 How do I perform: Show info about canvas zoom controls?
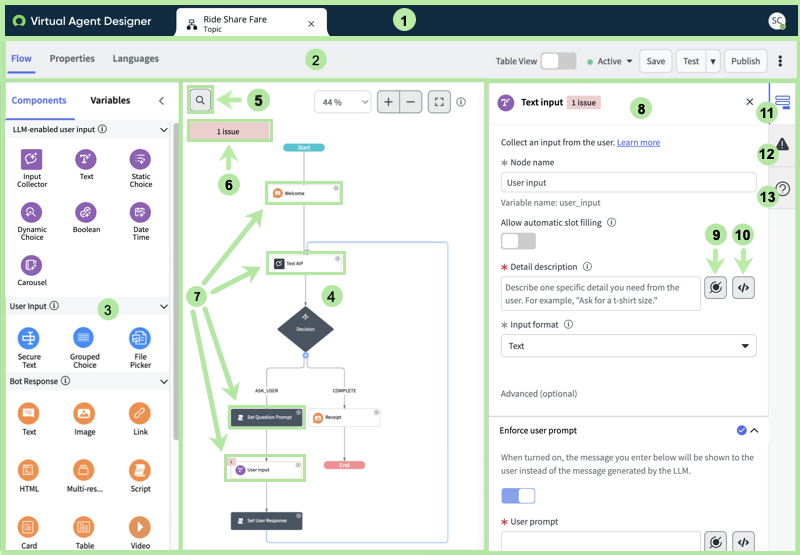coord(461,102)
